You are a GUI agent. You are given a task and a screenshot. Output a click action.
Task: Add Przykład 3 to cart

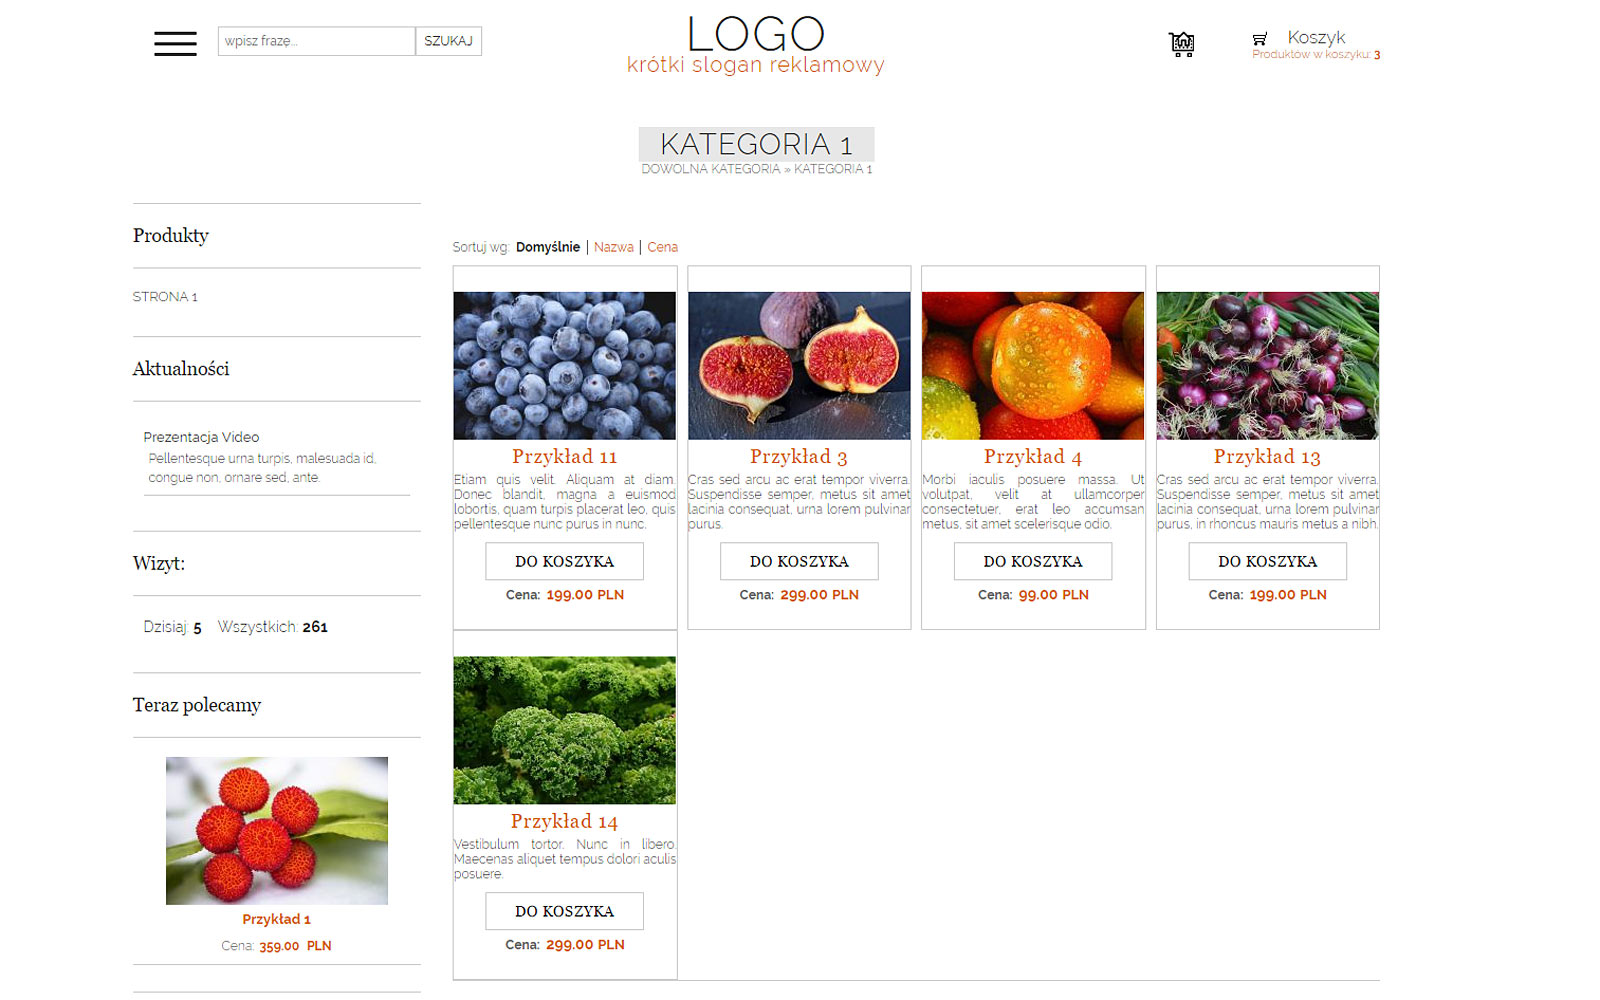click(x=799, y=561)
